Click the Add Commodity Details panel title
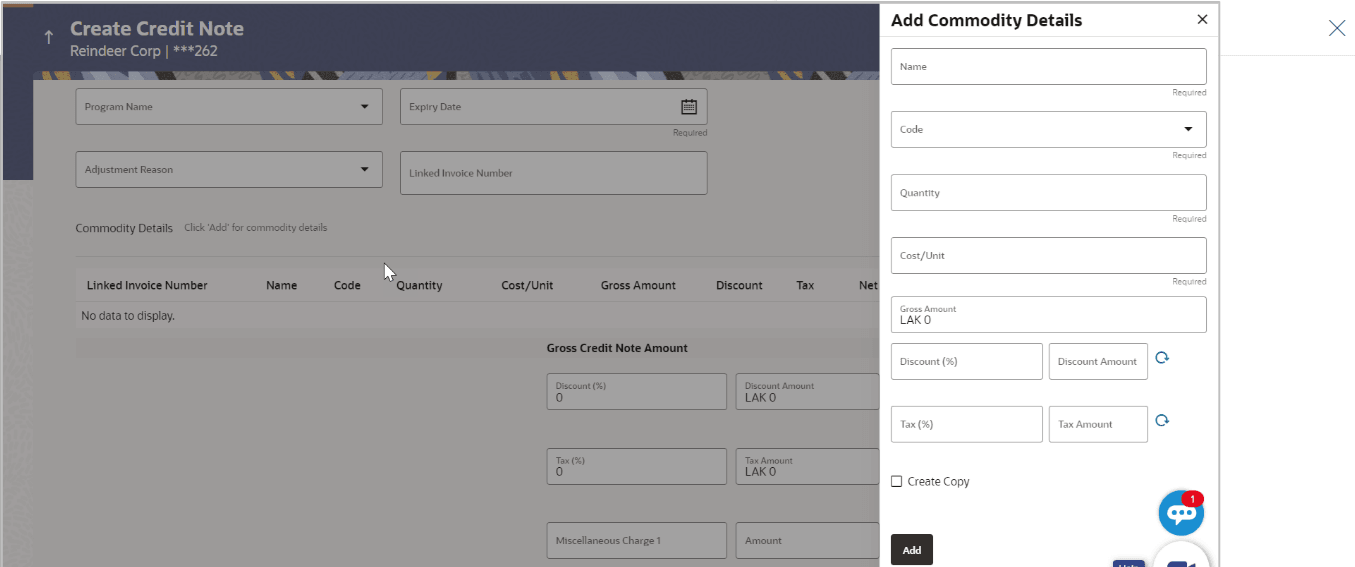Screen dimensions: 1355x567 pyautogui.click(x=986, y=20)
